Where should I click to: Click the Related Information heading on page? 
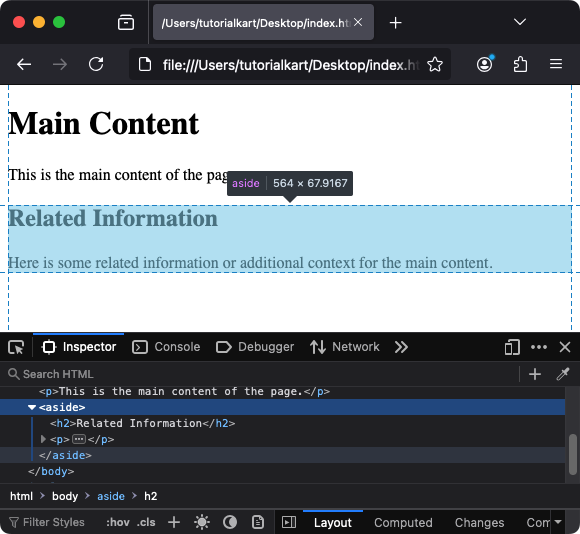113,218
